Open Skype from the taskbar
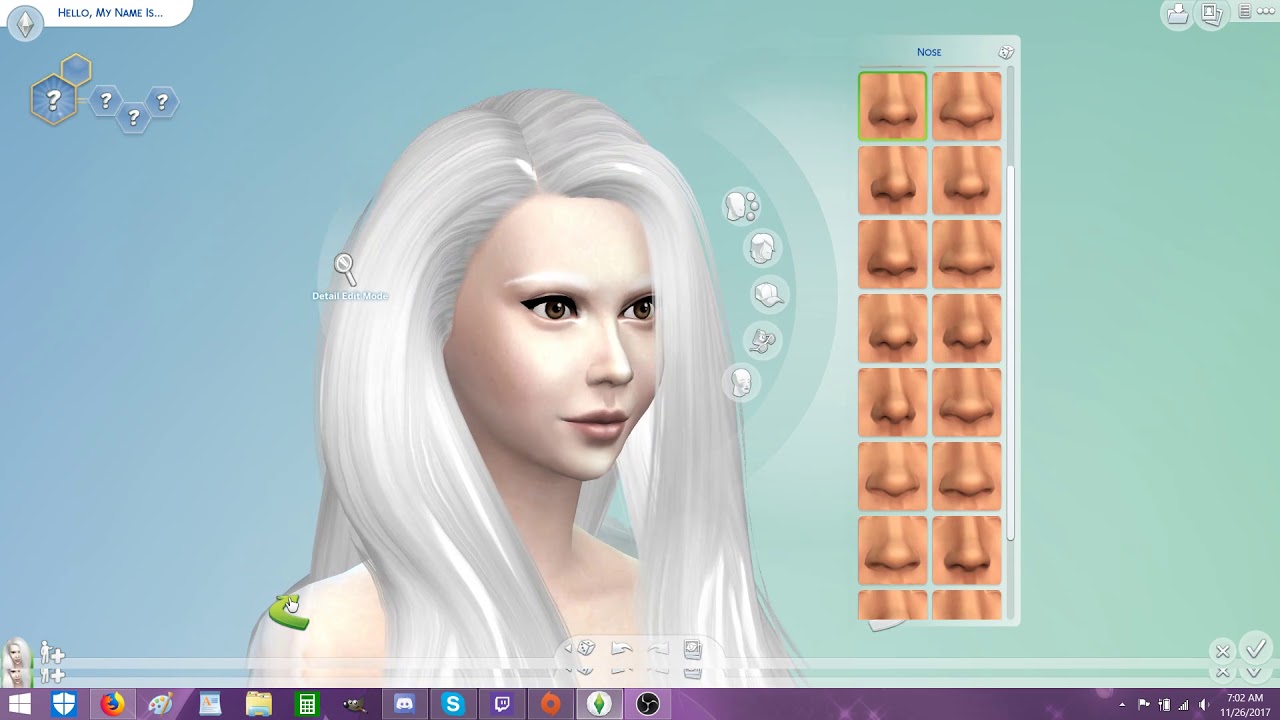1280x720 pixels. [x=453, y=704]
